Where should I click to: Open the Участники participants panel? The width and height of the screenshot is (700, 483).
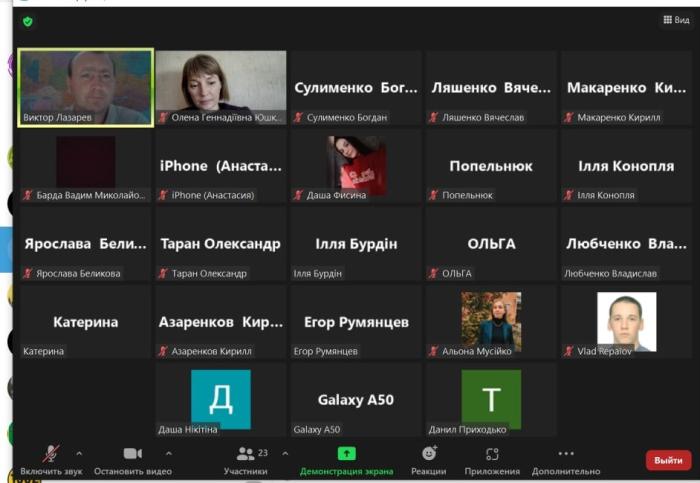tap(245, 458)
